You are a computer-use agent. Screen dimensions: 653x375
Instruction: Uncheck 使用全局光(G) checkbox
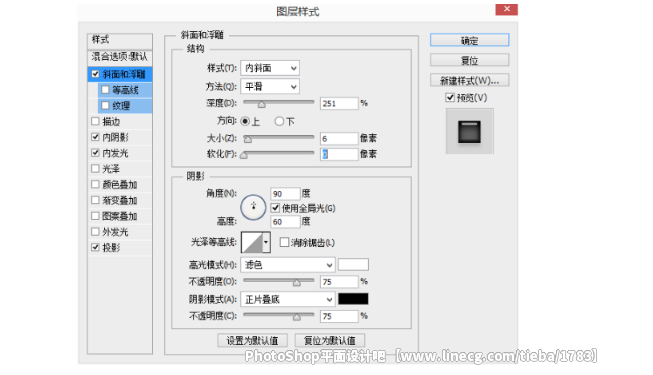(x=275, y=208)
